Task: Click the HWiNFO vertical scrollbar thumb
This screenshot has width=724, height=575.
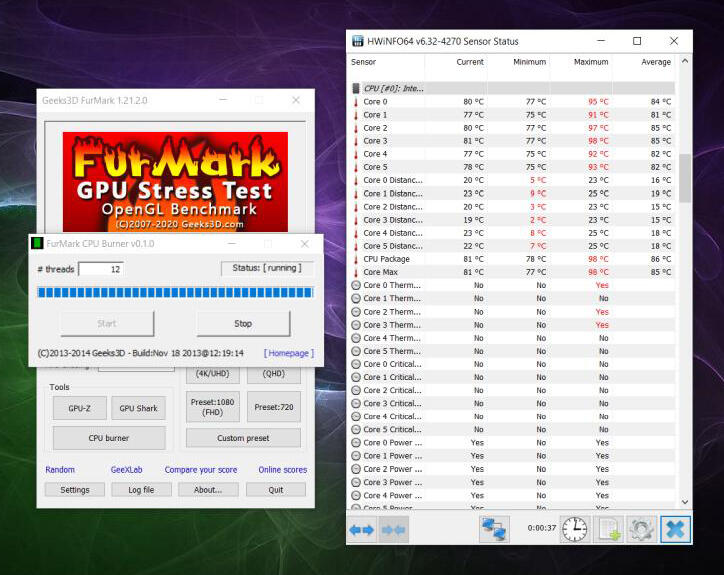Action: coord(685,178)
